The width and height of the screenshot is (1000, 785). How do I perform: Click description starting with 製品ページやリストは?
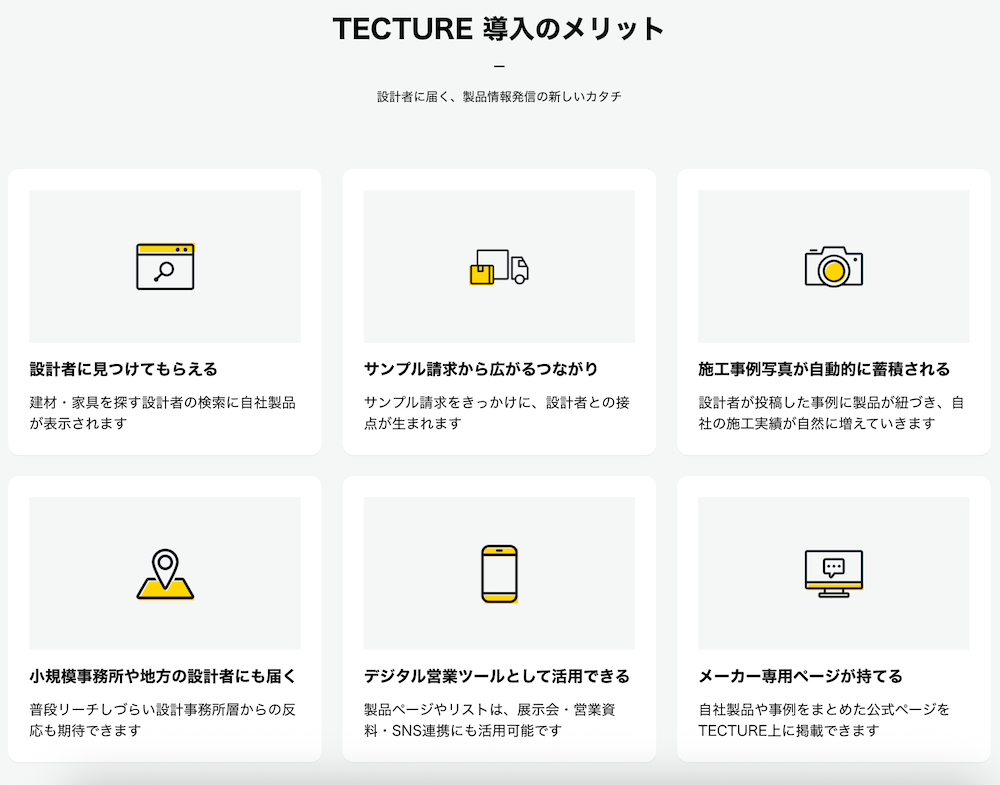point(497,719)
